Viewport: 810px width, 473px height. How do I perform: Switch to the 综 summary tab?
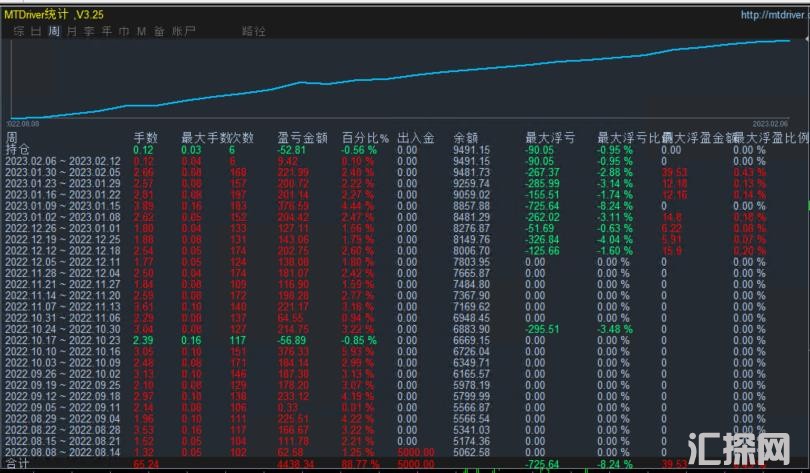[18, 32]
